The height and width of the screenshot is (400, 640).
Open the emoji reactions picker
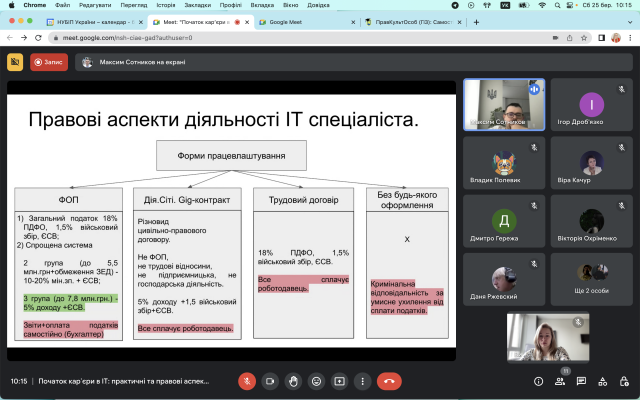[x=316, y=381]
